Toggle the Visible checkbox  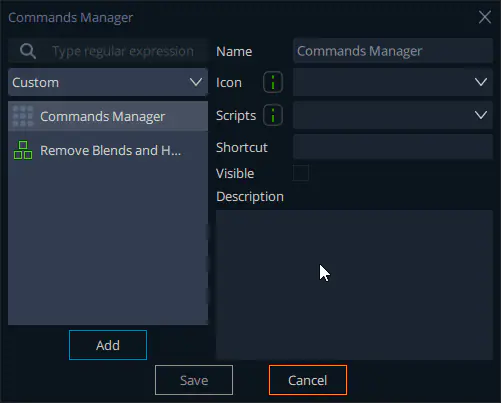301,173
